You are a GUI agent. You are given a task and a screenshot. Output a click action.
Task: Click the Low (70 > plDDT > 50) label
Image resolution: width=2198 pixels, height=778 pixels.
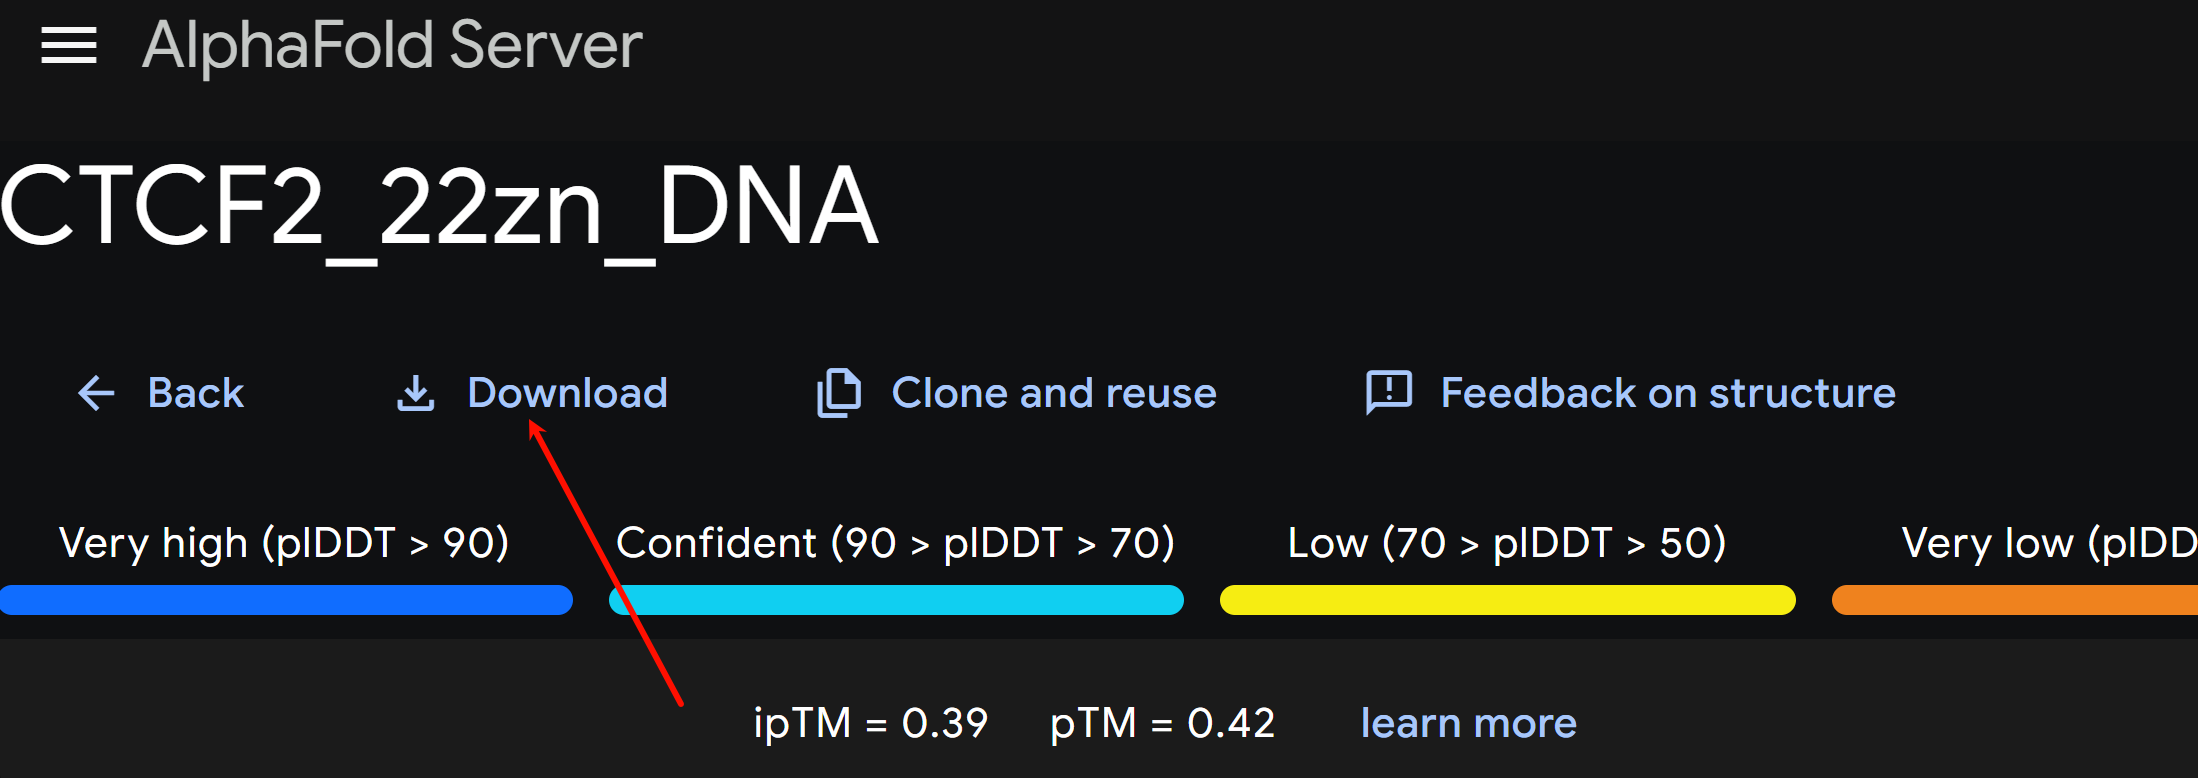pos(1507,544)
